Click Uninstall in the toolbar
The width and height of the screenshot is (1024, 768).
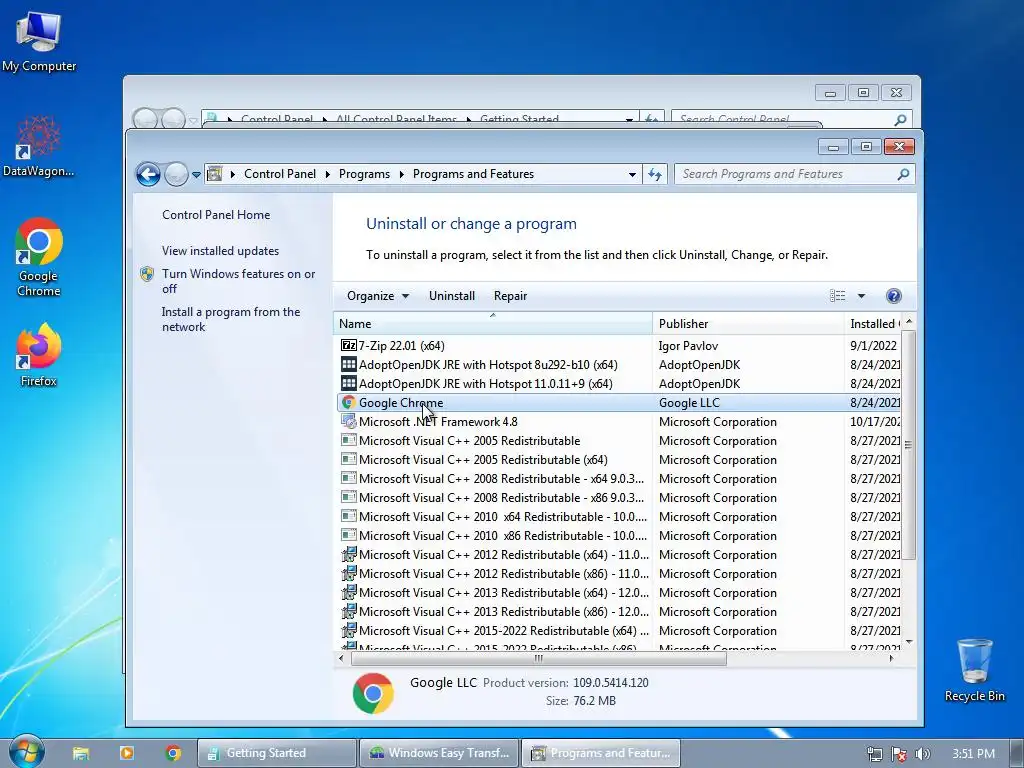451,296
